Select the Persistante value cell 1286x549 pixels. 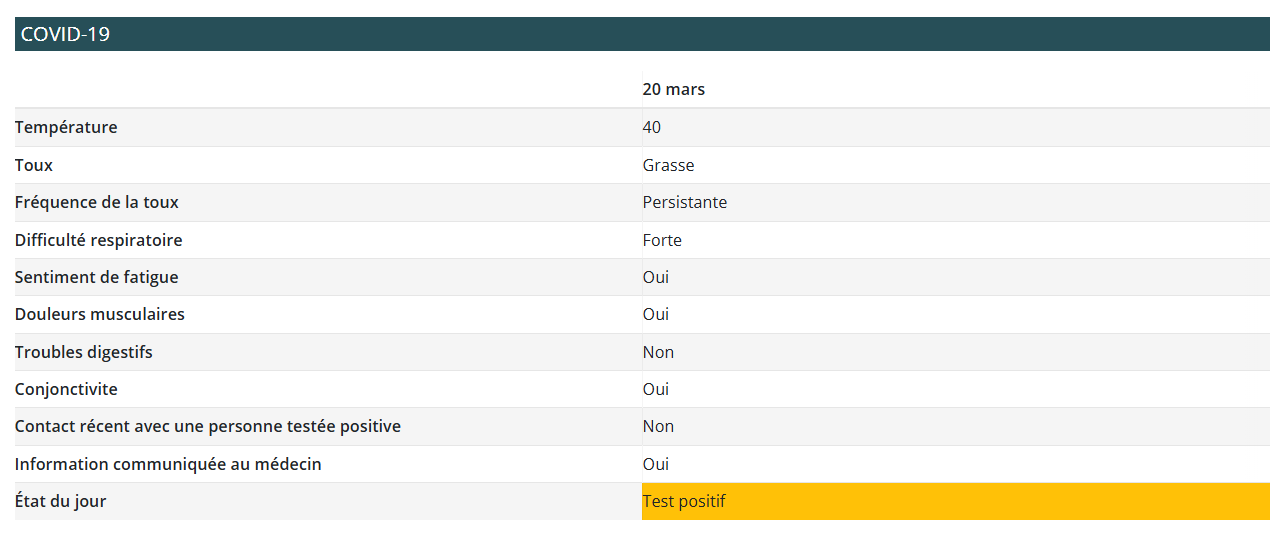pos(684,202)
